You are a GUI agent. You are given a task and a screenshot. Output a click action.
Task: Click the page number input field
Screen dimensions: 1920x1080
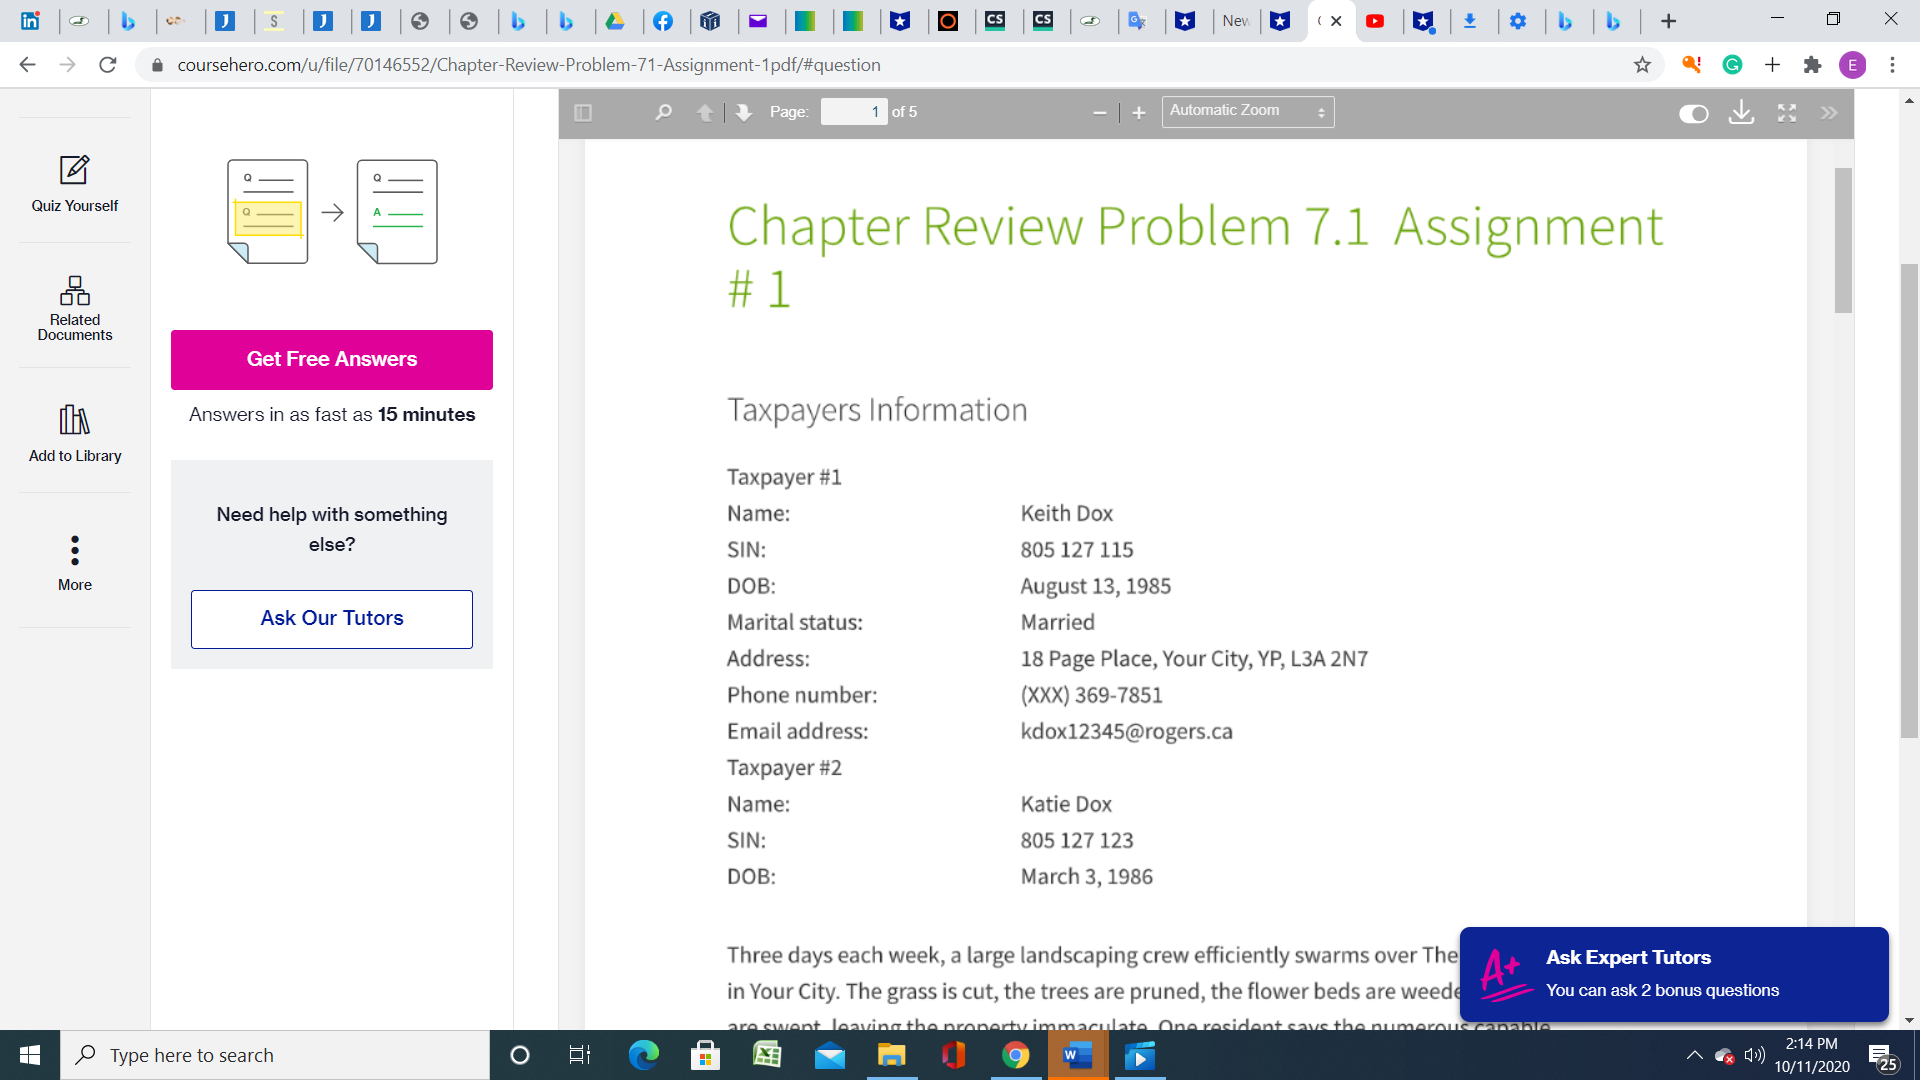click(853, 112)
